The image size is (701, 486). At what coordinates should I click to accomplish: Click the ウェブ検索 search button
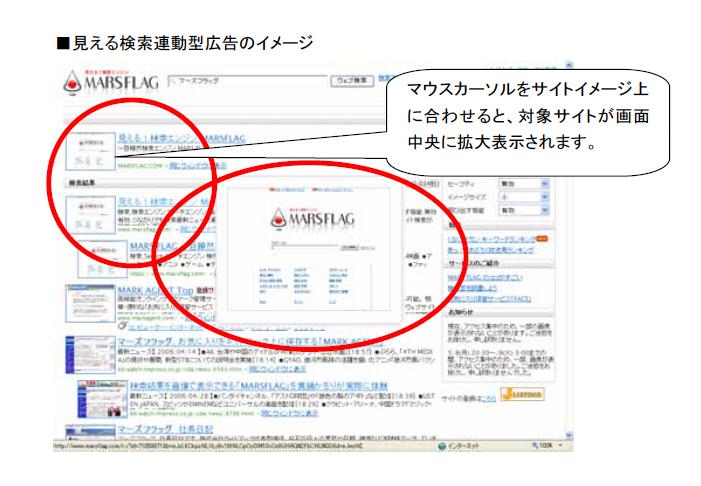[352, 81]
